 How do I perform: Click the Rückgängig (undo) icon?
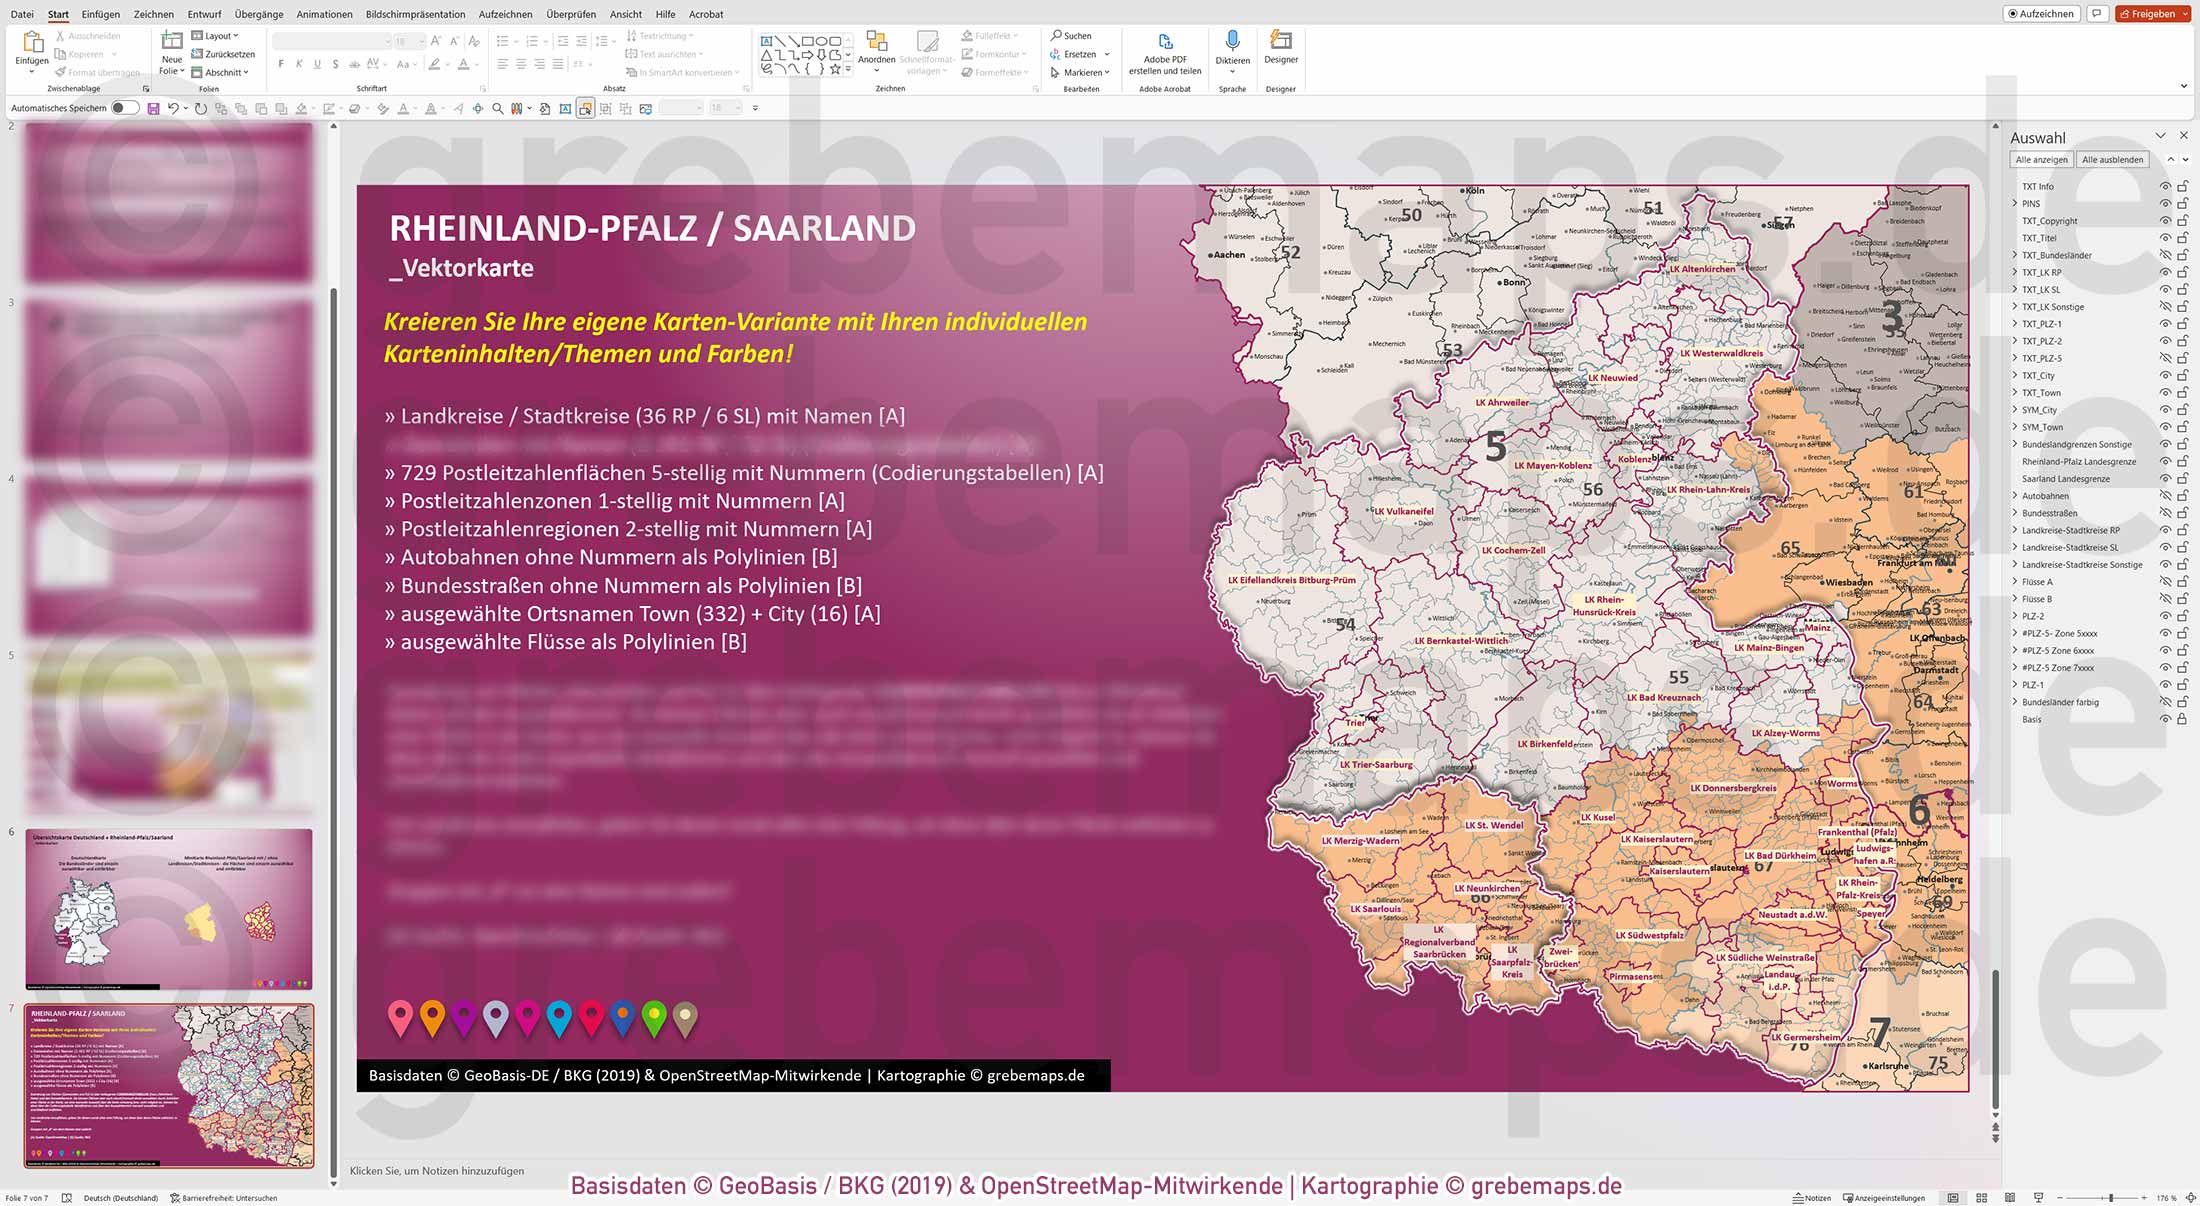(175, 107)
